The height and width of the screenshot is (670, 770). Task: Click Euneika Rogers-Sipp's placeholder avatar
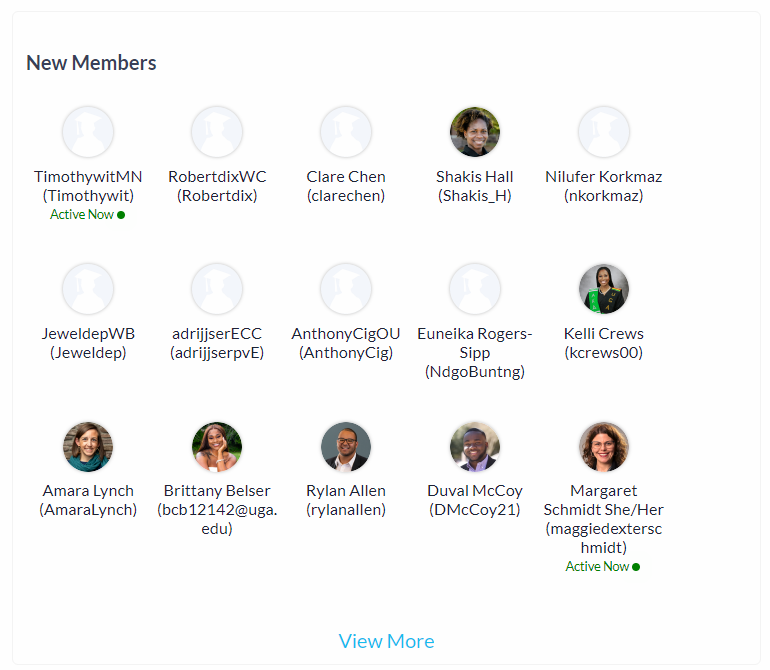475,289
